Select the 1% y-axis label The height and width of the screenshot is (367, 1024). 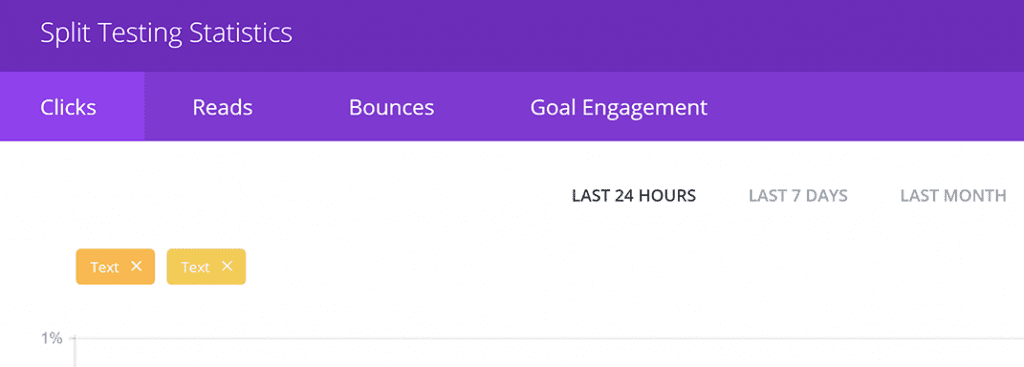(52, 338)
